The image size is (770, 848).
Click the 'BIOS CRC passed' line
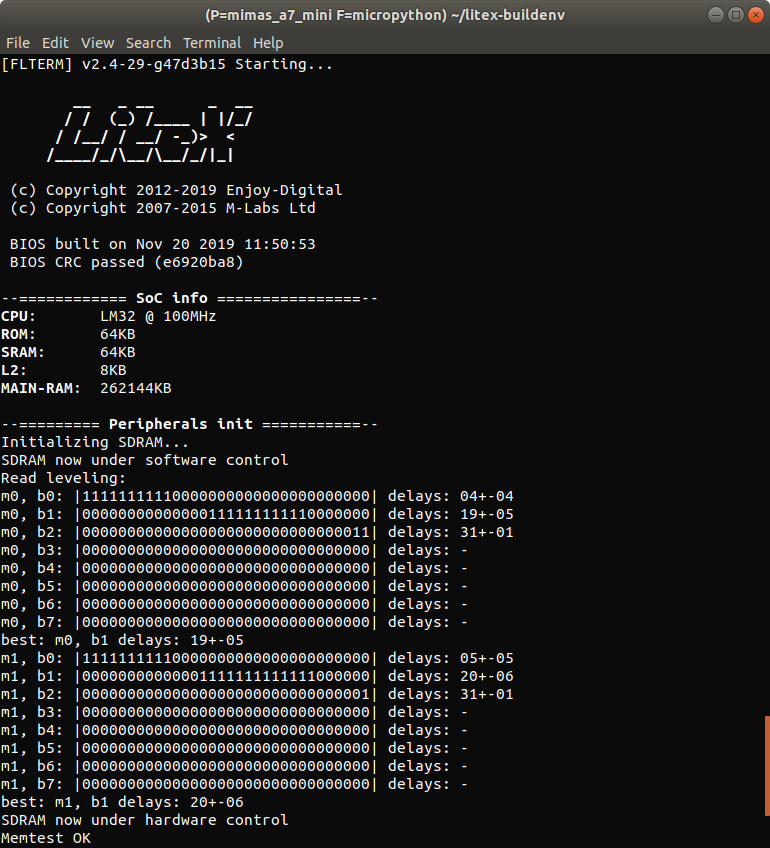coord(126,262)
